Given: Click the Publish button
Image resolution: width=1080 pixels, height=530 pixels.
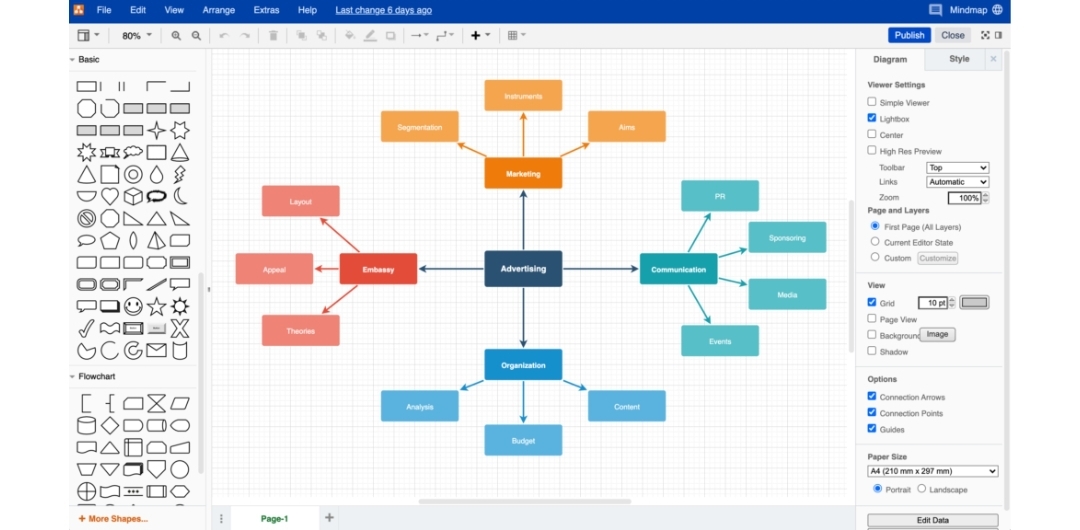Looking at the screenshot, I should (x=909, y=35).
